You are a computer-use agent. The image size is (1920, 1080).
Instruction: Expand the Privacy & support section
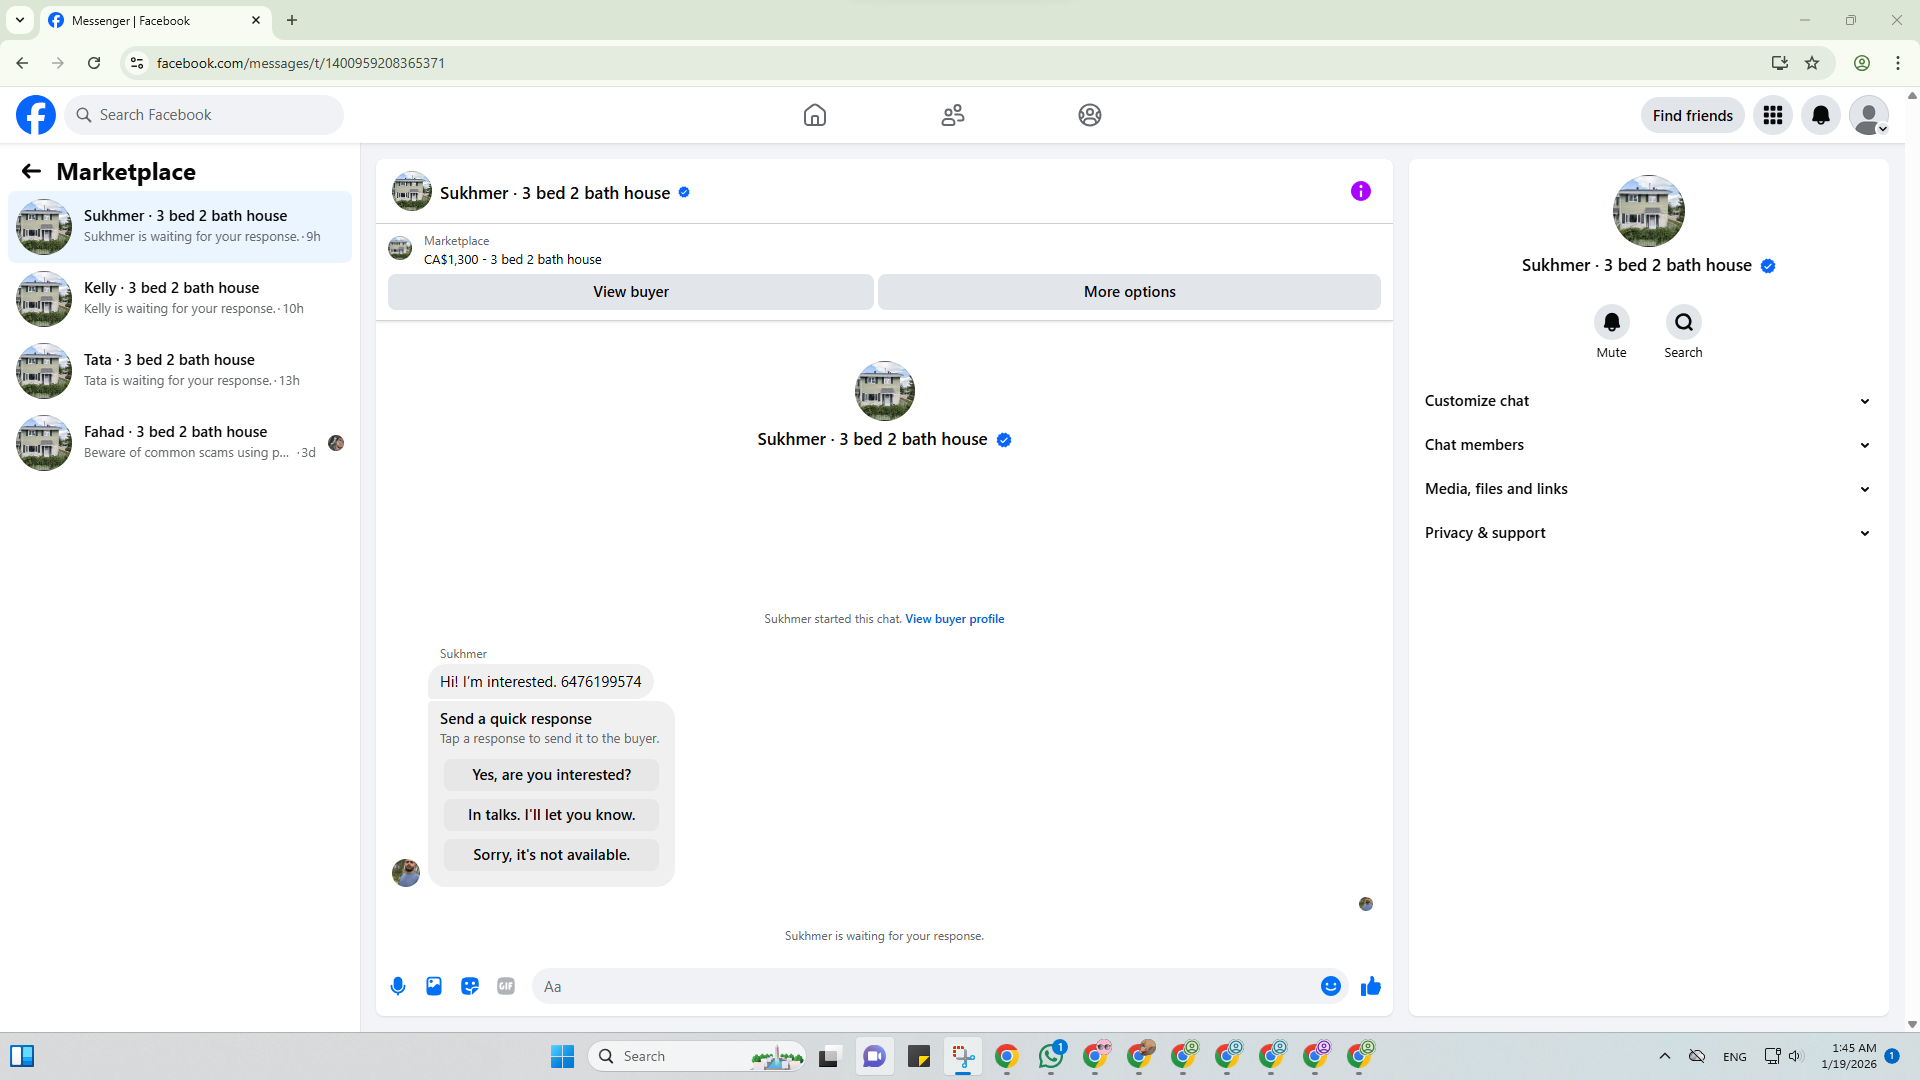pyautogui.click(x=1649, y=533)
